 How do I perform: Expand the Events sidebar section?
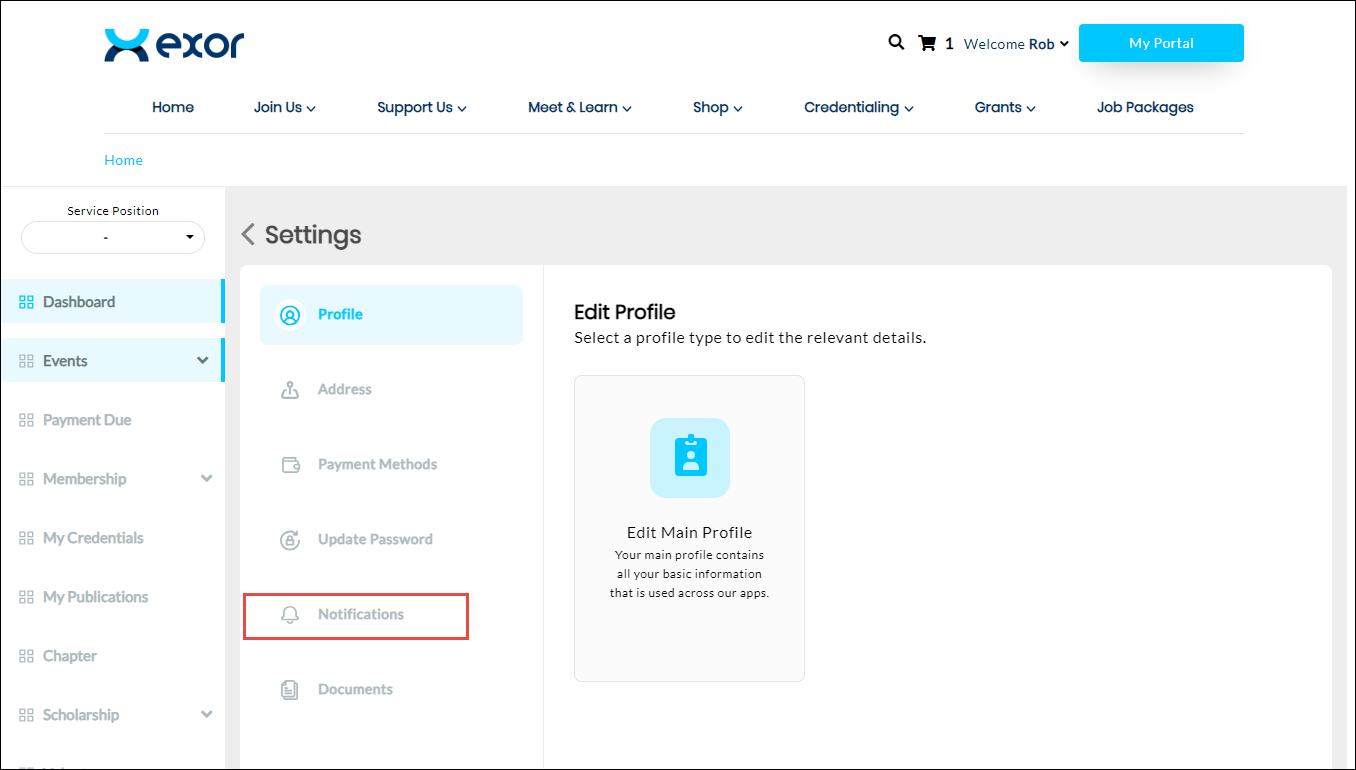pyautogui.click(x=202, y=361)
